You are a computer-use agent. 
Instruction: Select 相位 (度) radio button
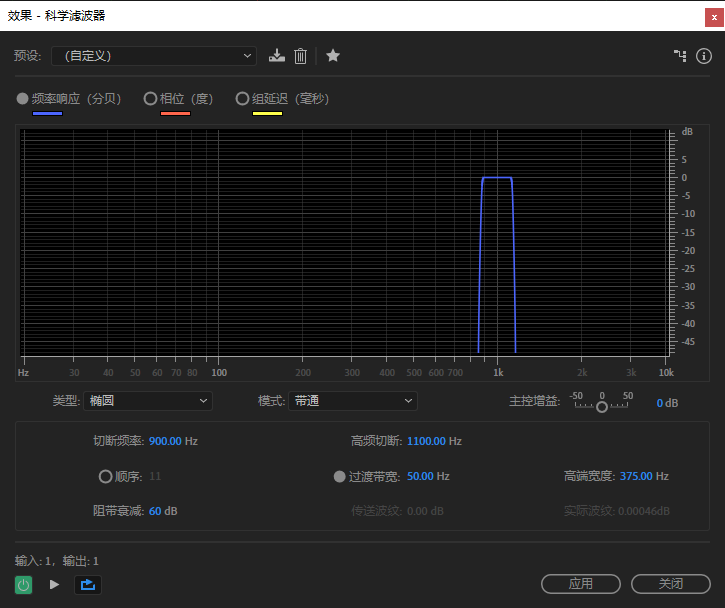[151, 99]
